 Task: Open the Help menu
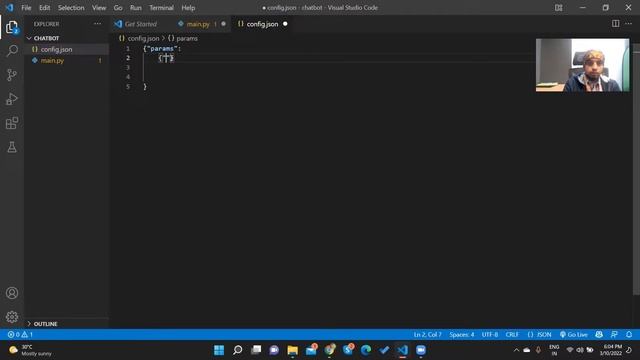click(x=188, y=8)
